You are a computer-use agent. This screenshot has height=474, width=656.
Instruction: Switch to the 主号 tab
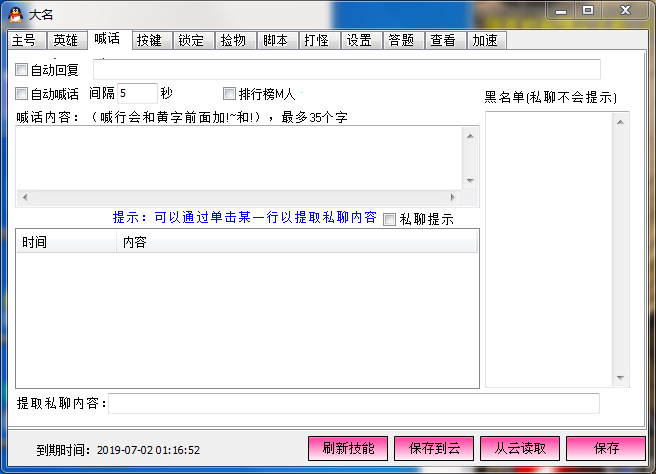tap(27, 41)
